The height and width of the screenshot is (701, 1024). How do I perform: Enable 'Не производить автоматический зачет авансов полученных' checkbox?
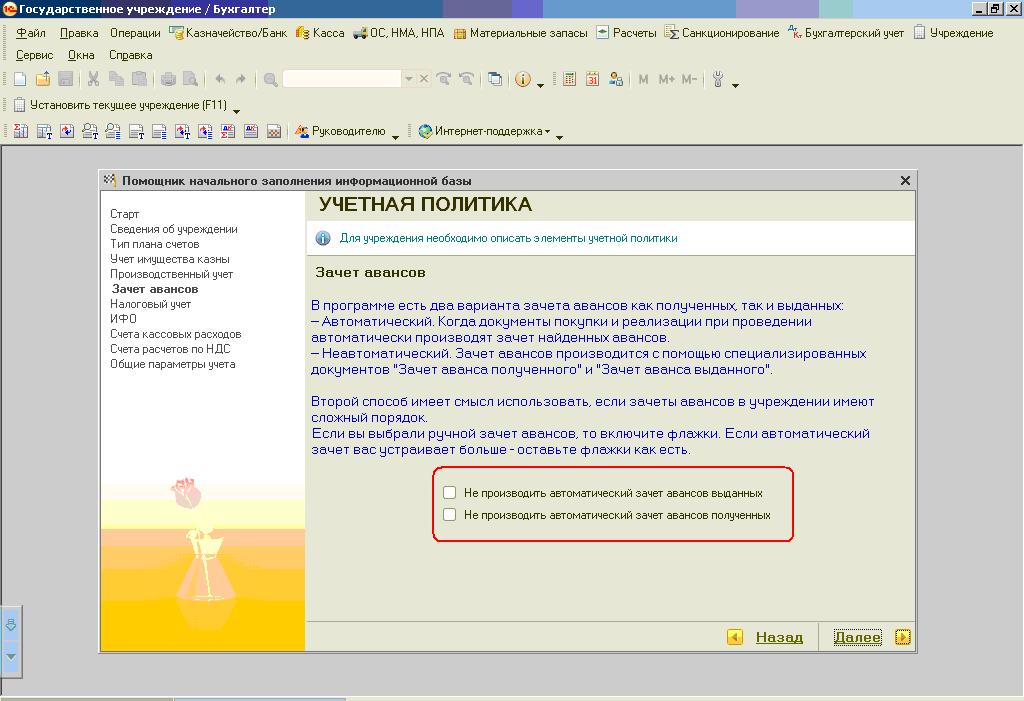450,515
